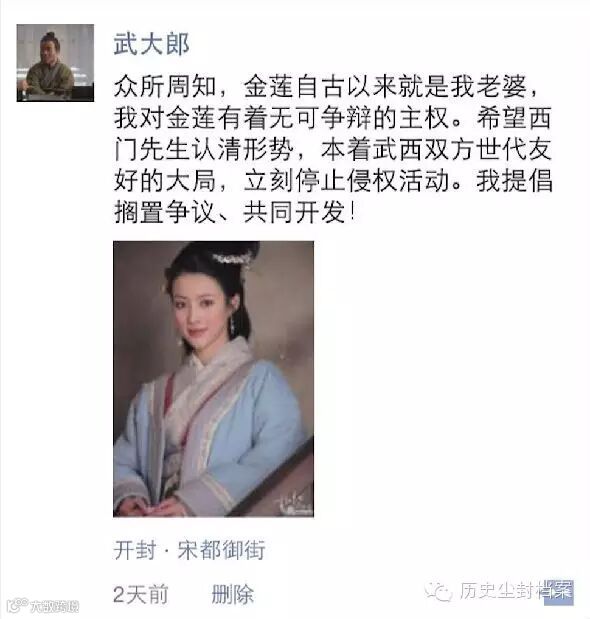Click the Weibo watermark account name text
This screenshot has height=619, width=590.
pos(54,606)
